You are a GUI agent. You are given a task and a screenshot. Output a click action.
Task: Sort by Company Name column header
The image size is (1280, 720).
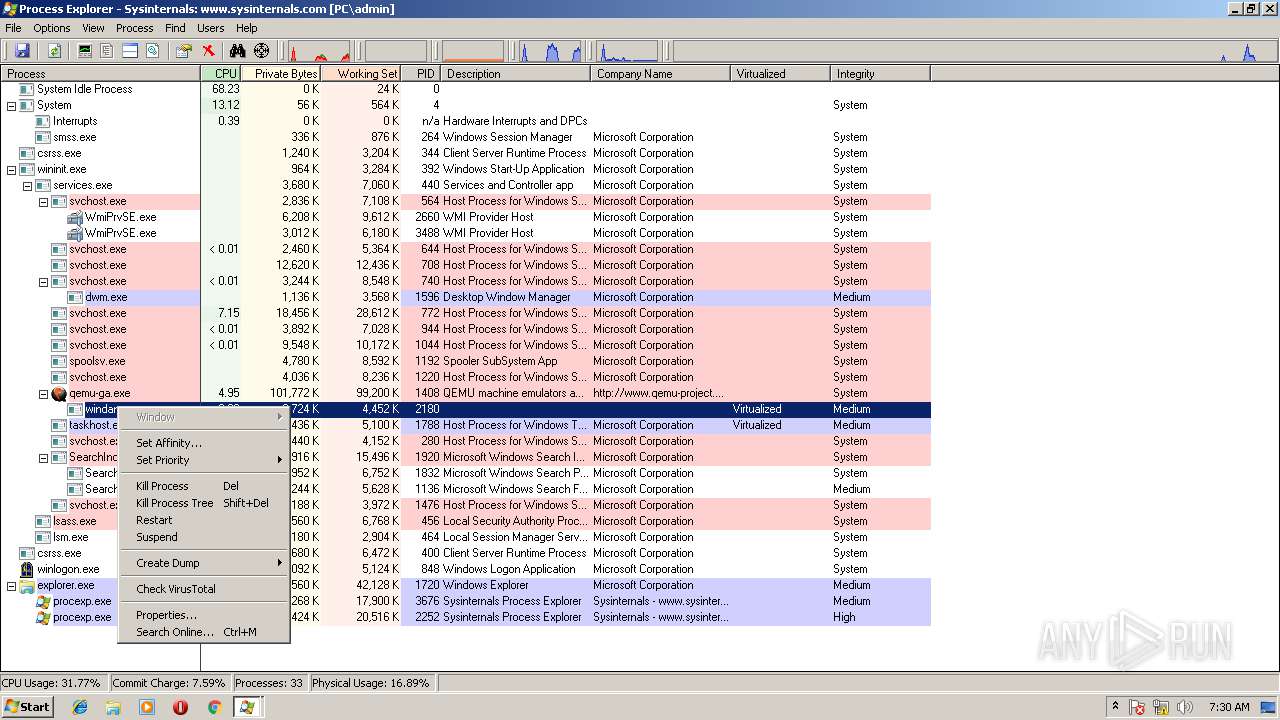661,74
